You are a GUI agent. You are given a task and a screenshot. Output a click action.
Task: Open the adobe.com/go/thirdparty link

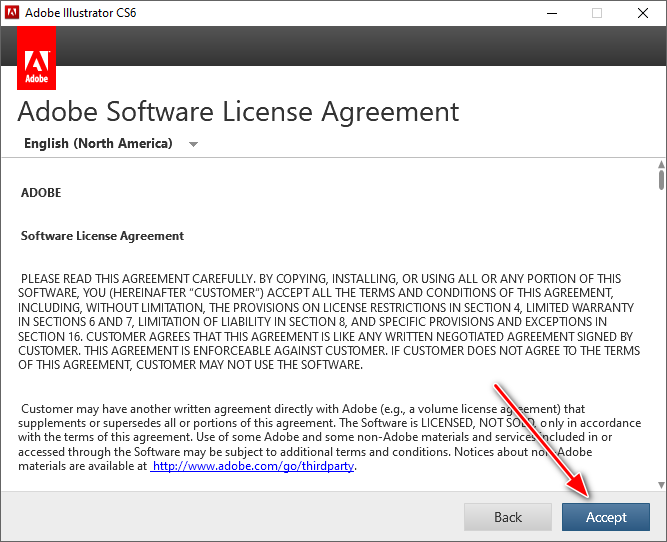(x=254, y=465)
